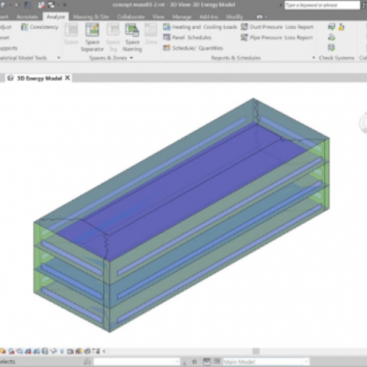
Task: Select the Space tool icon
Action: pyautogui.click(x=71, y=30)
